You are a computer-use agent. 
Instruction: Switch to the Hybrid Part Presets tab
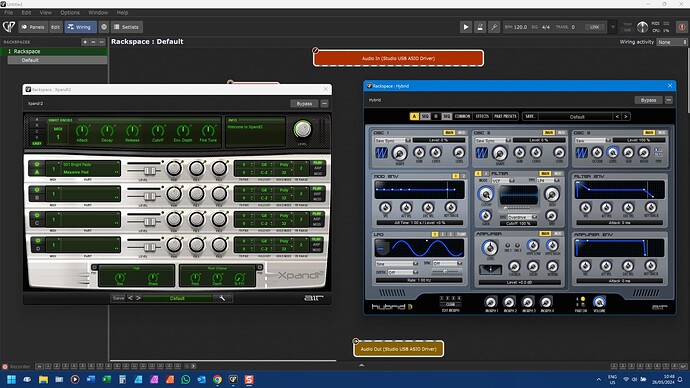click(x=505, y=117)
